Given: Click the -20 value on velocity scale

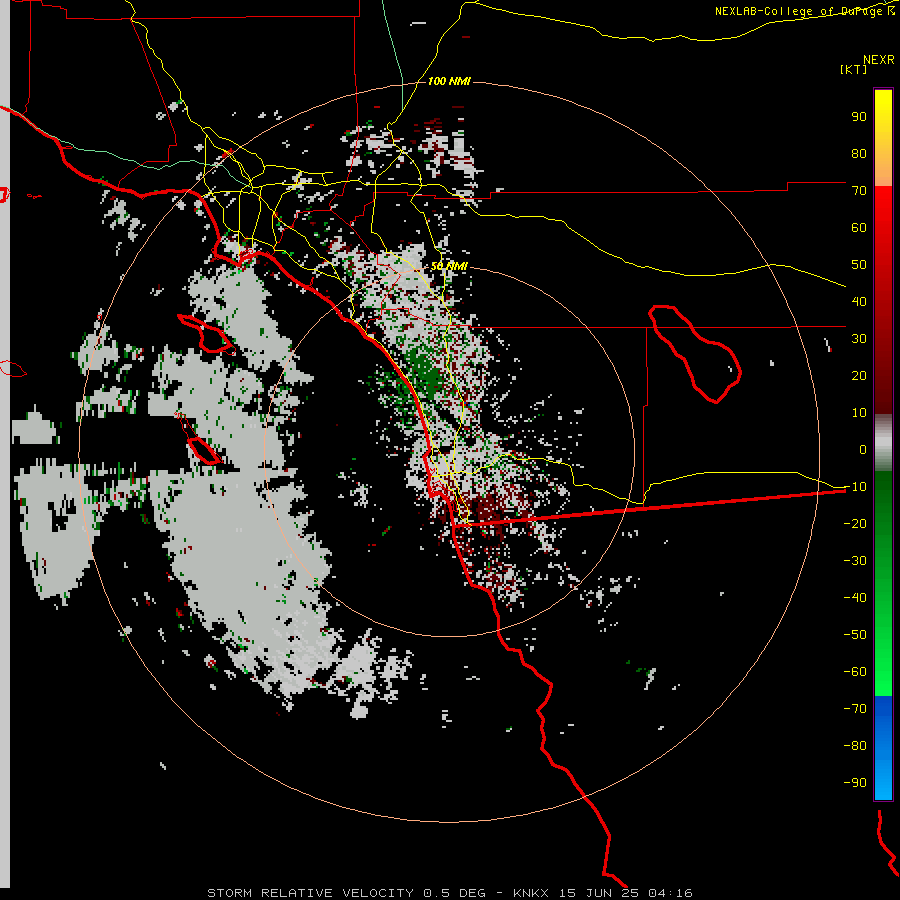Looking at the screenshot, I should (855, 523).
